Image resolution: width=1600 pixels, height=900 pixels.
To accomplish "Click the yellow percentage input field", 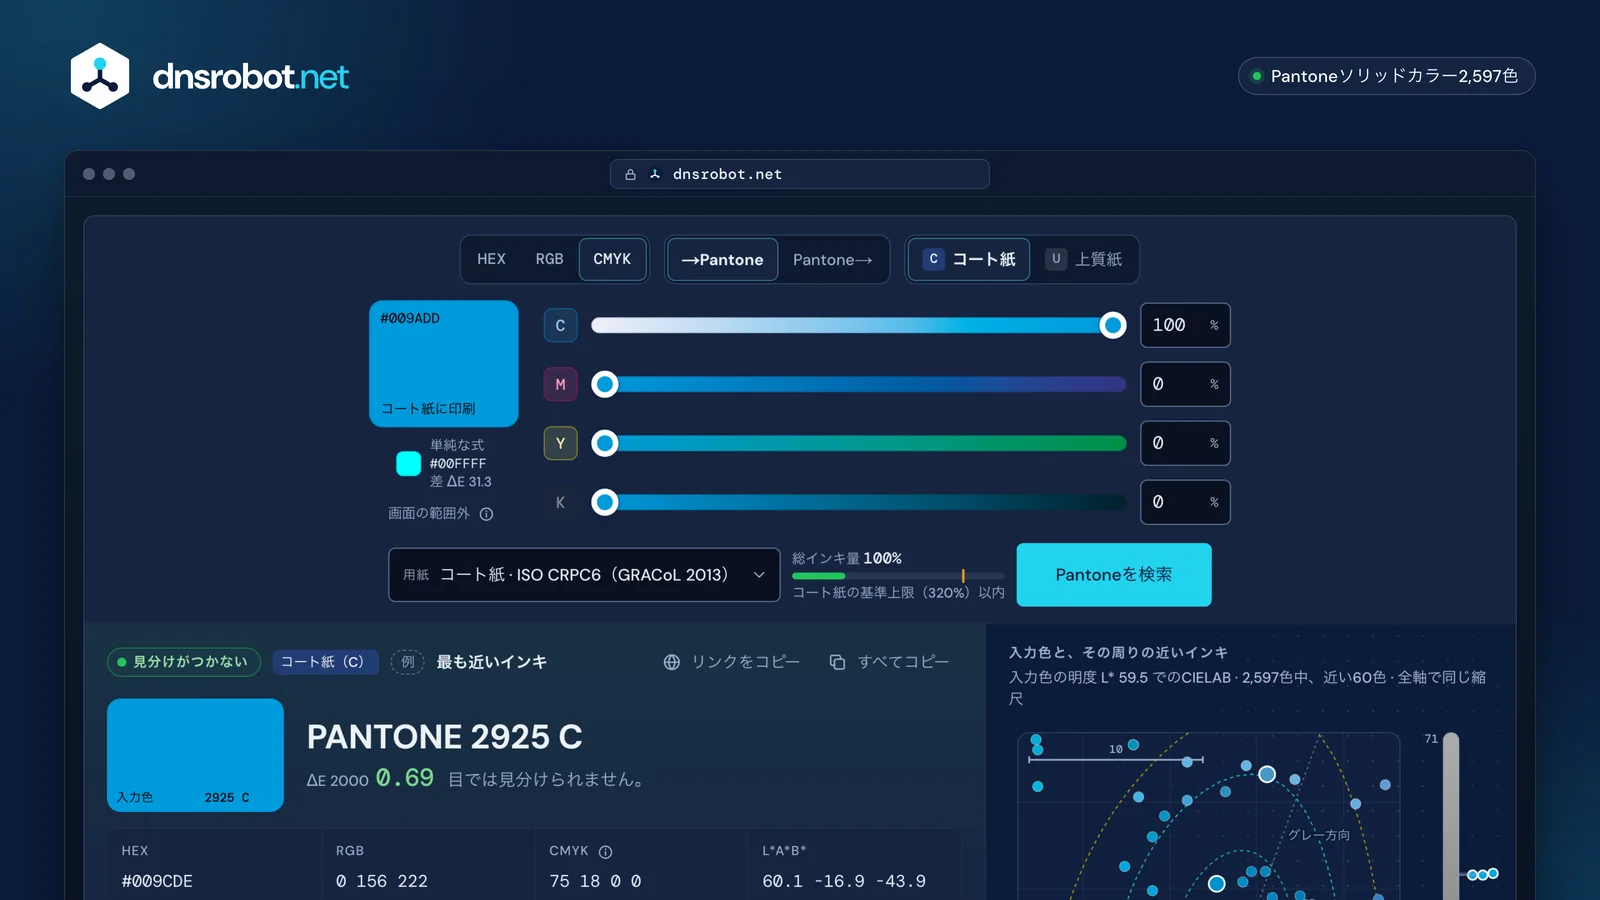I will [x=1185, y=443].
